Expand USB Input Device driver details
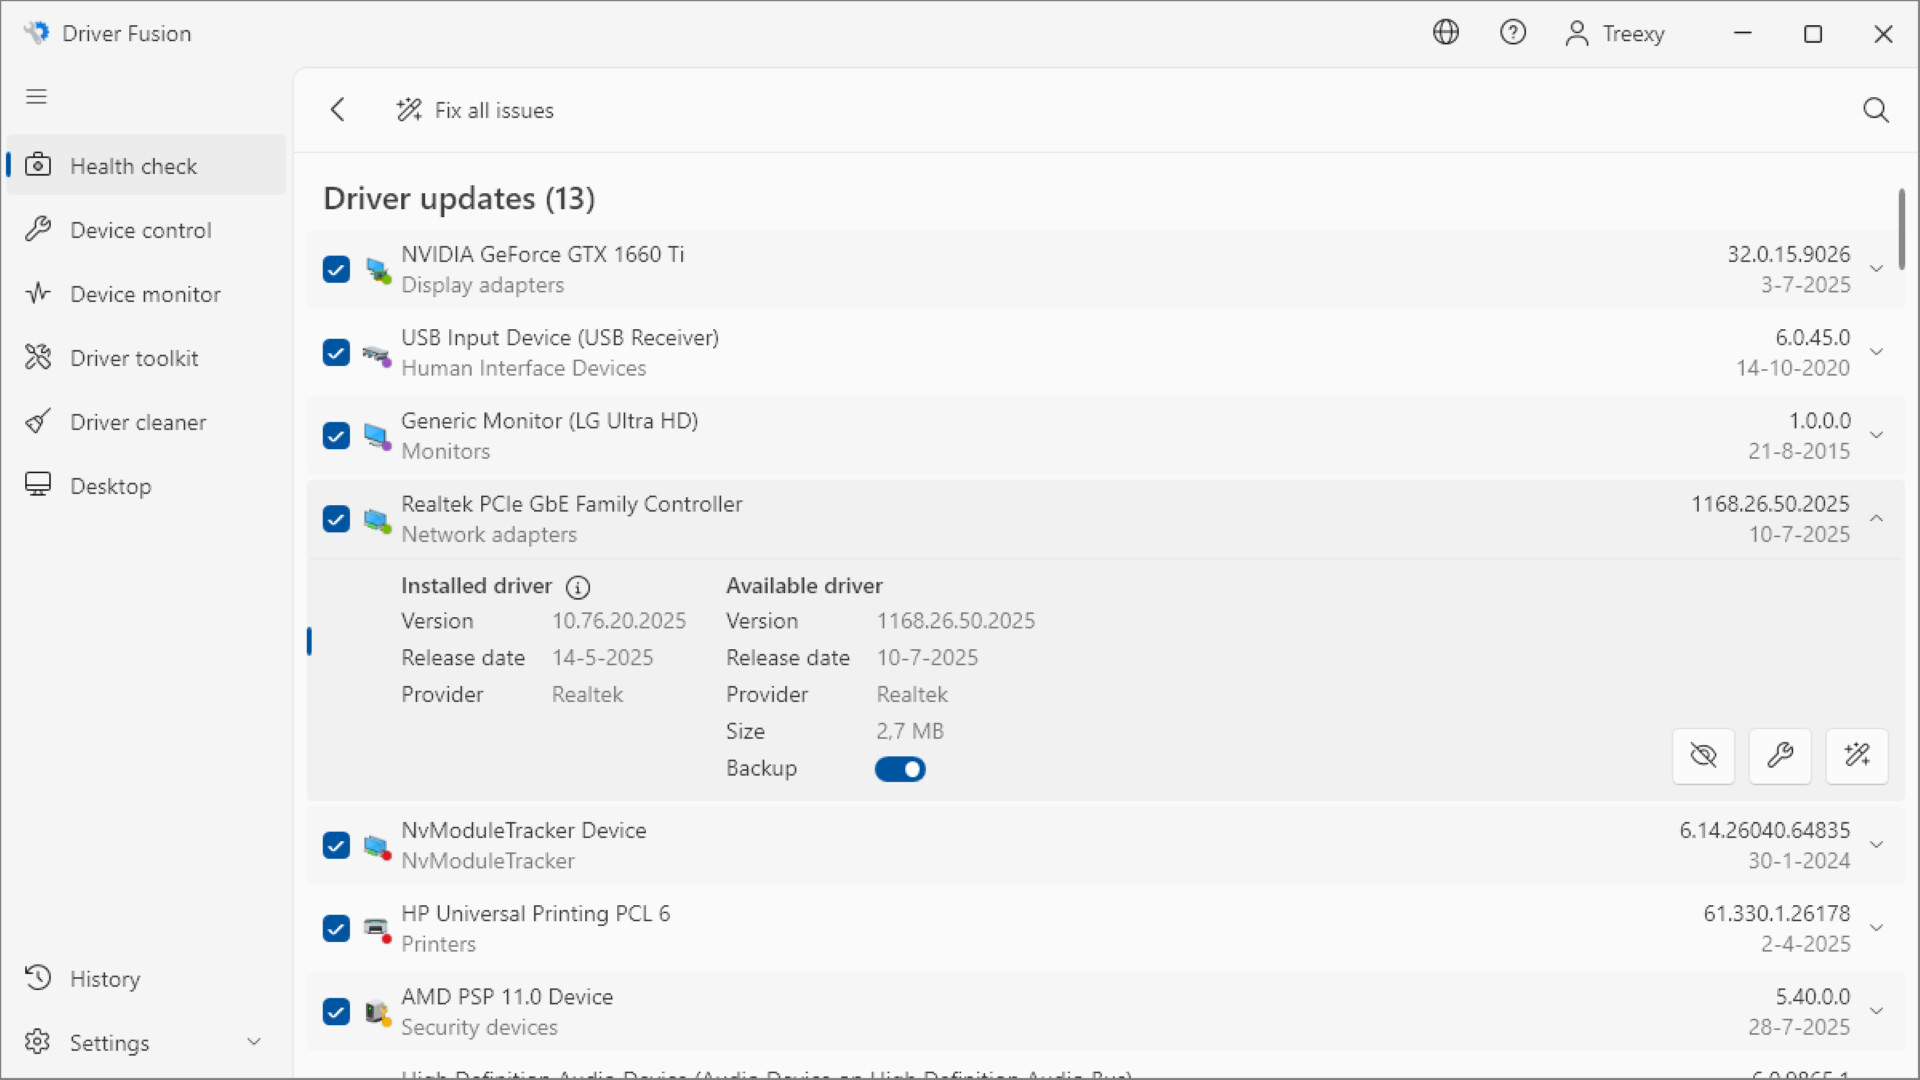Viewport: 1920px width, 1080px height. (1876, 352)
